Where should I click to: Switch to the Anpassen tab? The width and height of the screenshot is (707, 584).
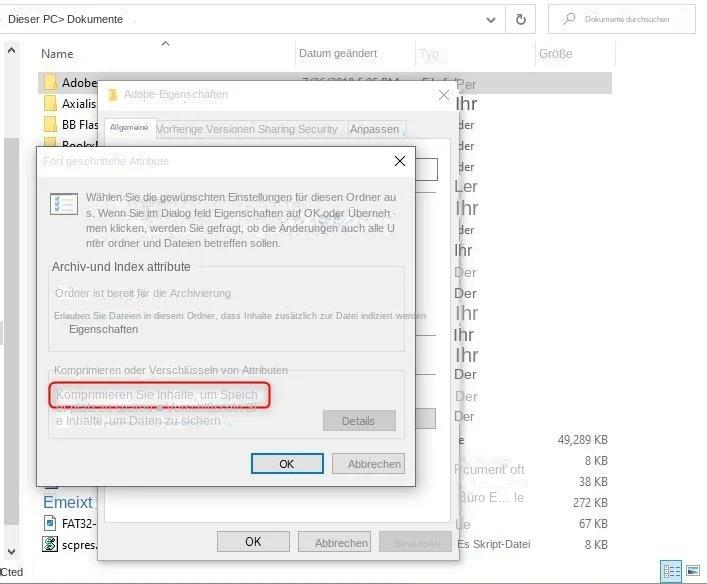tap(375, 129)
